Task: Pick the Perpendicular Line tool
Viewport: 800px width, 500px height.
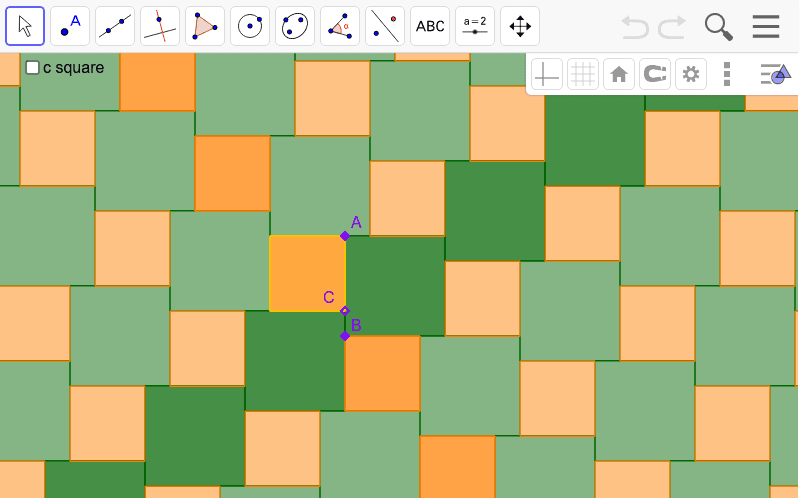Action: click(x=160, y=26)
